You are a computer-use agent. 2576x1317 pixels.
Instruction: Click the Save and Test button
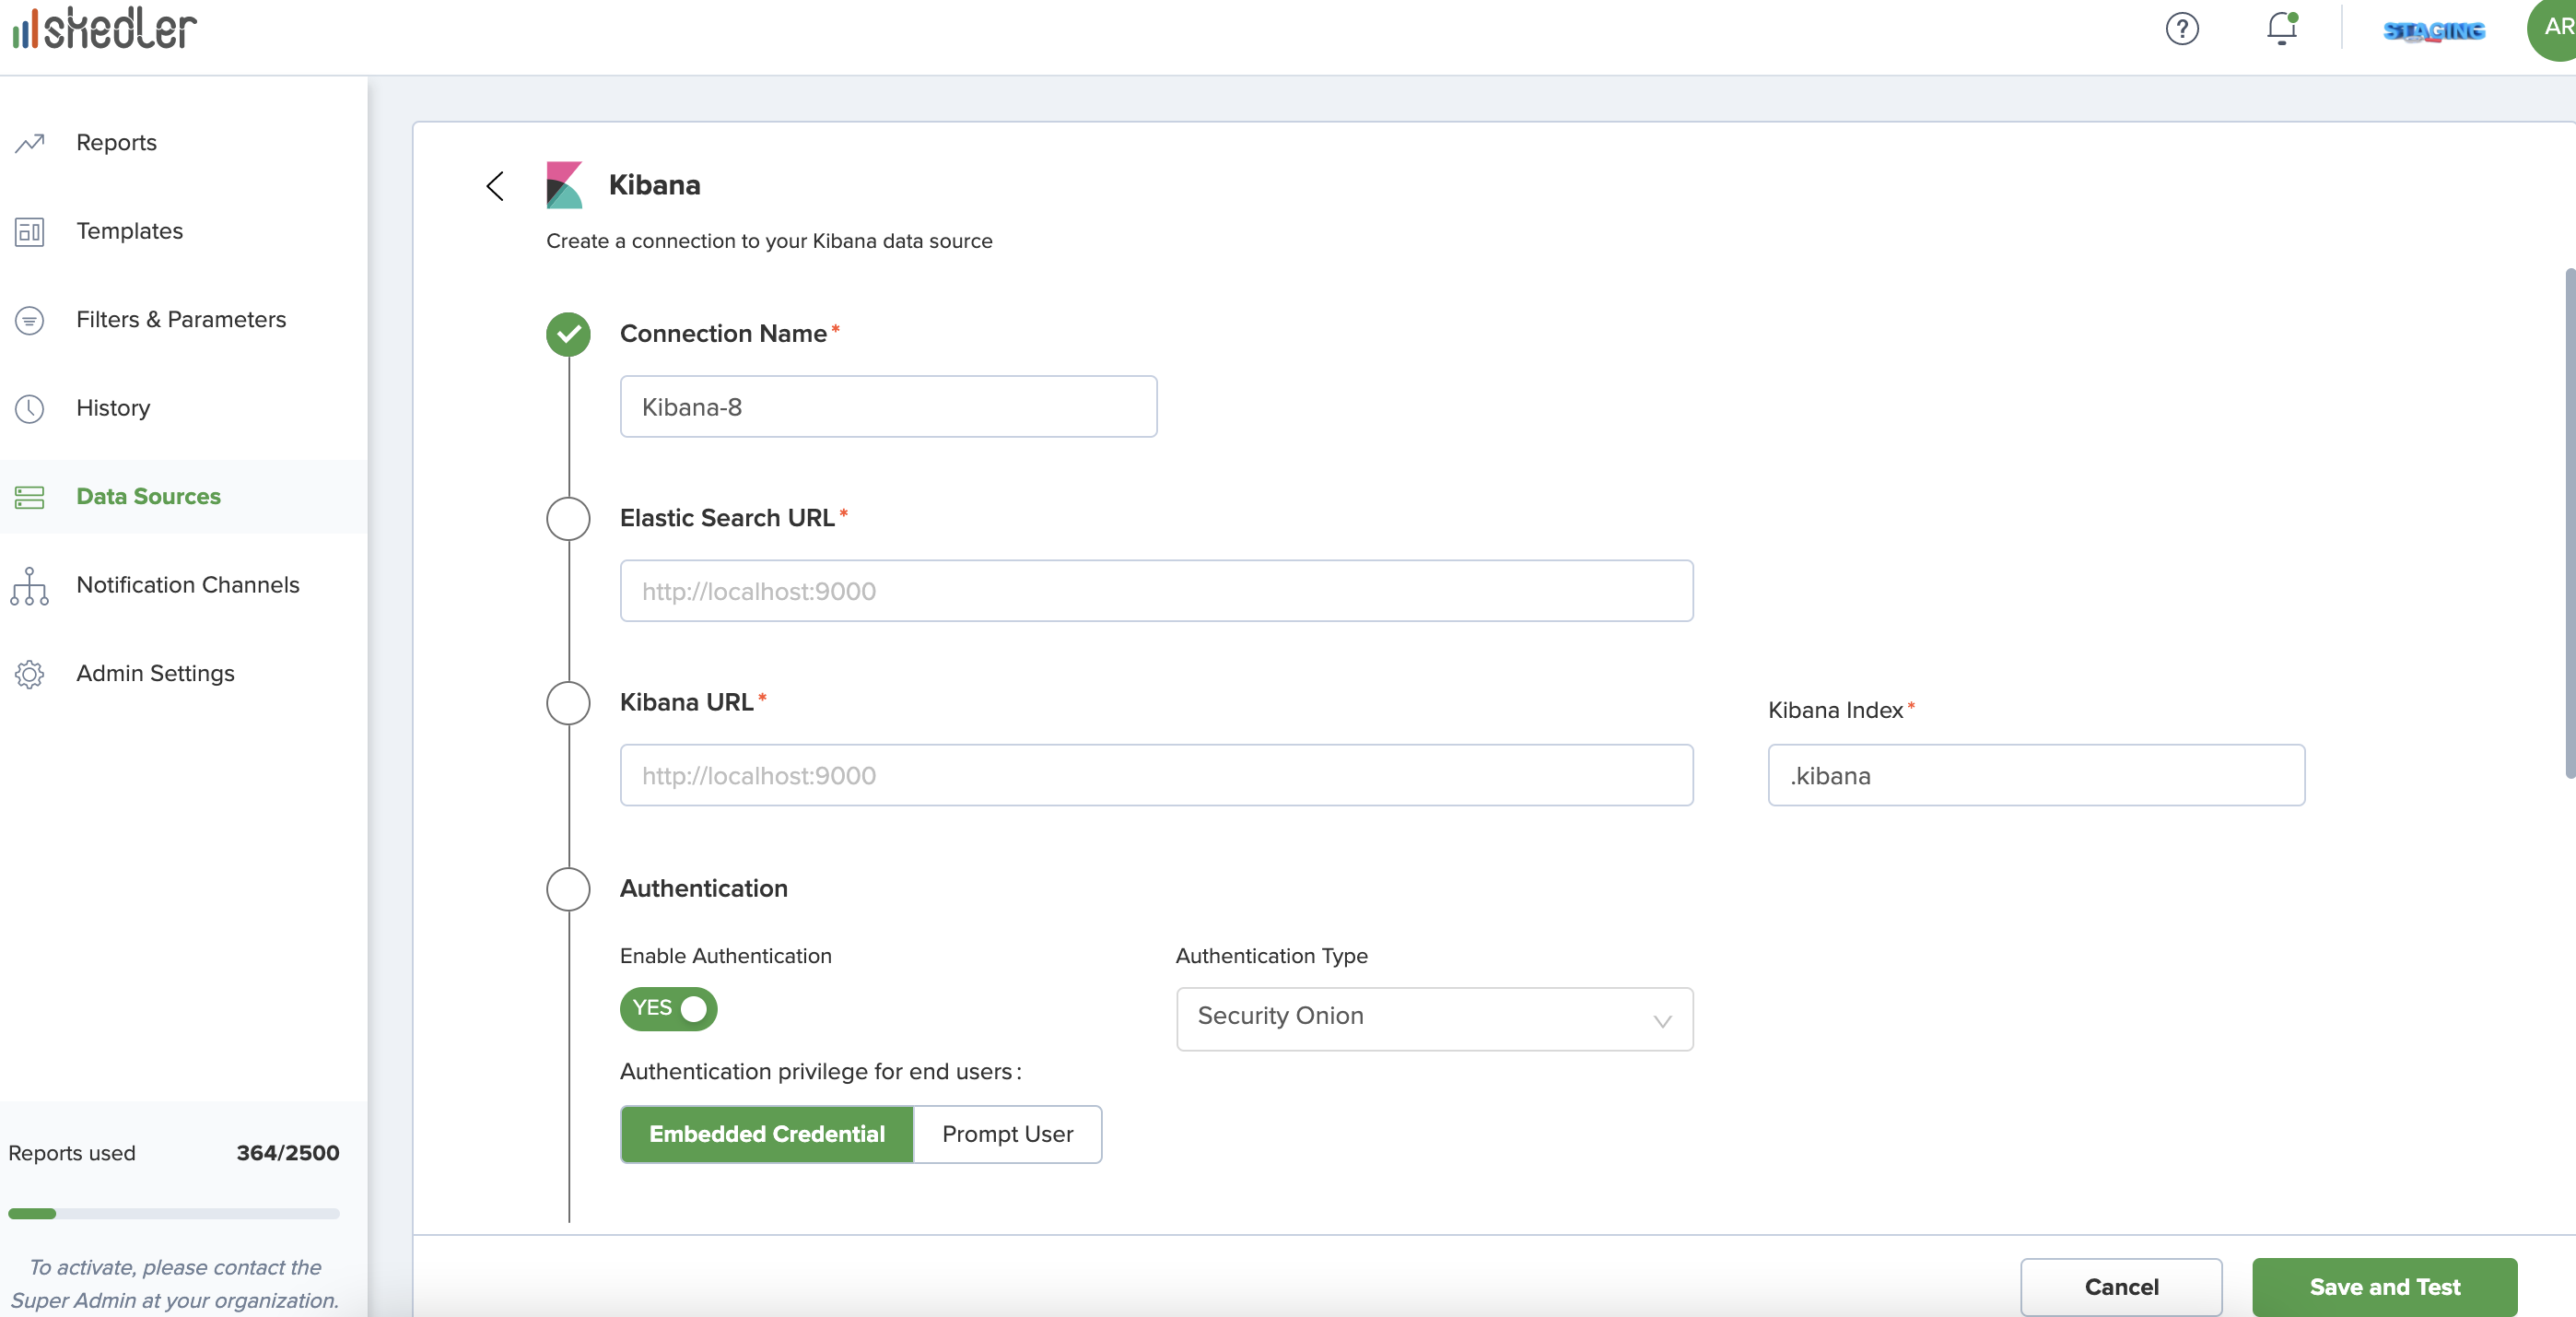pos(2384,1286)
